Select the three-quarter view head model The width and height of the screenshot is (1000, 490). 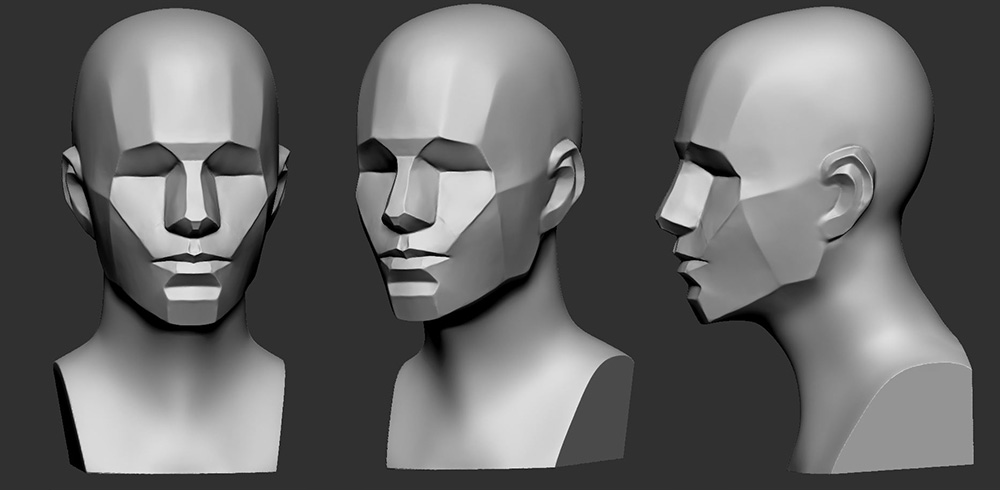[495, 237]
